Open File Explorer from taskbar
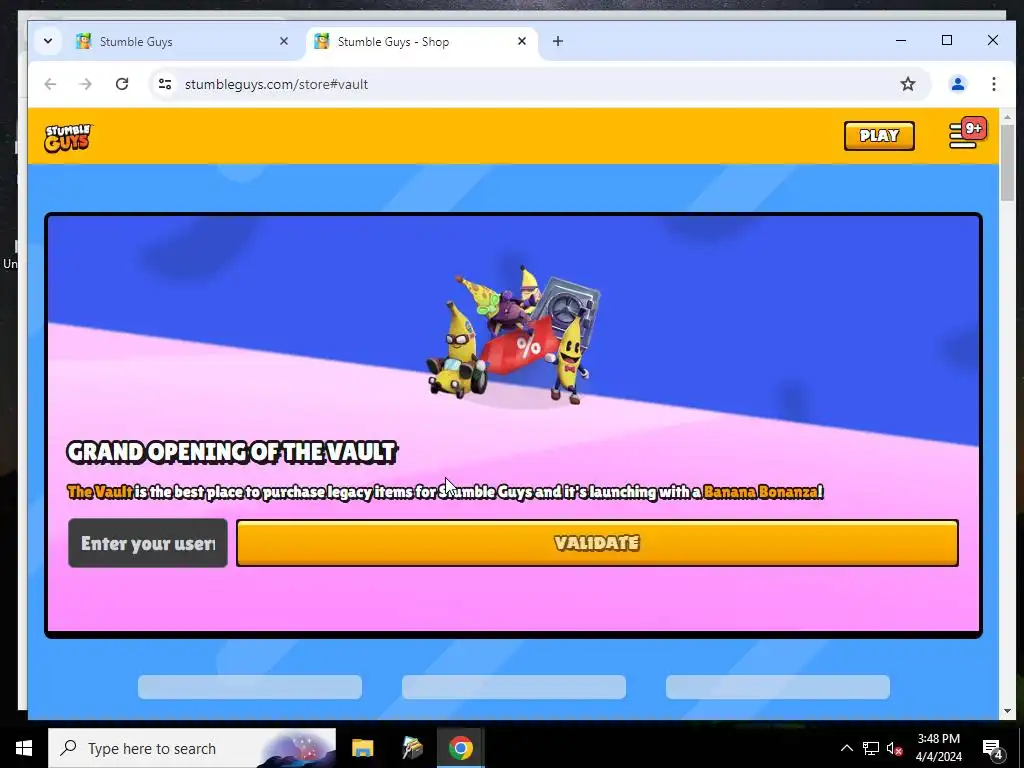Screen dimensions: 1024x768 pyautogui.click(x=362, y=748)
